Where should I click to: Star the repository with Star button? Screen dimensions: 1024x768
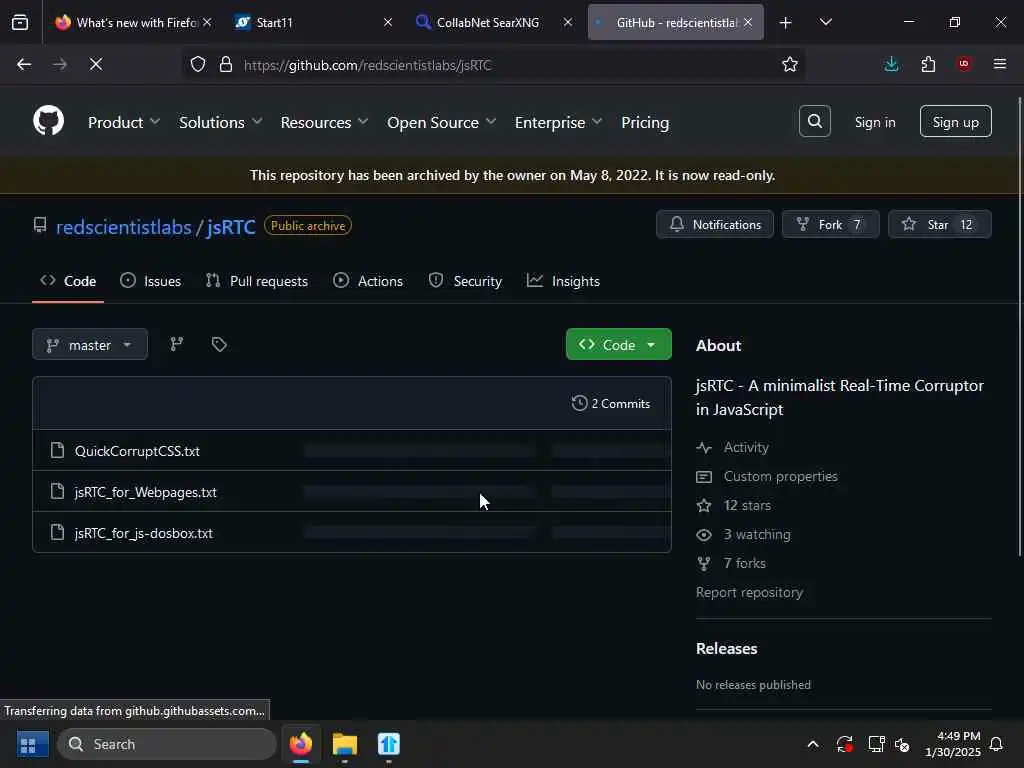pos(939,224)
